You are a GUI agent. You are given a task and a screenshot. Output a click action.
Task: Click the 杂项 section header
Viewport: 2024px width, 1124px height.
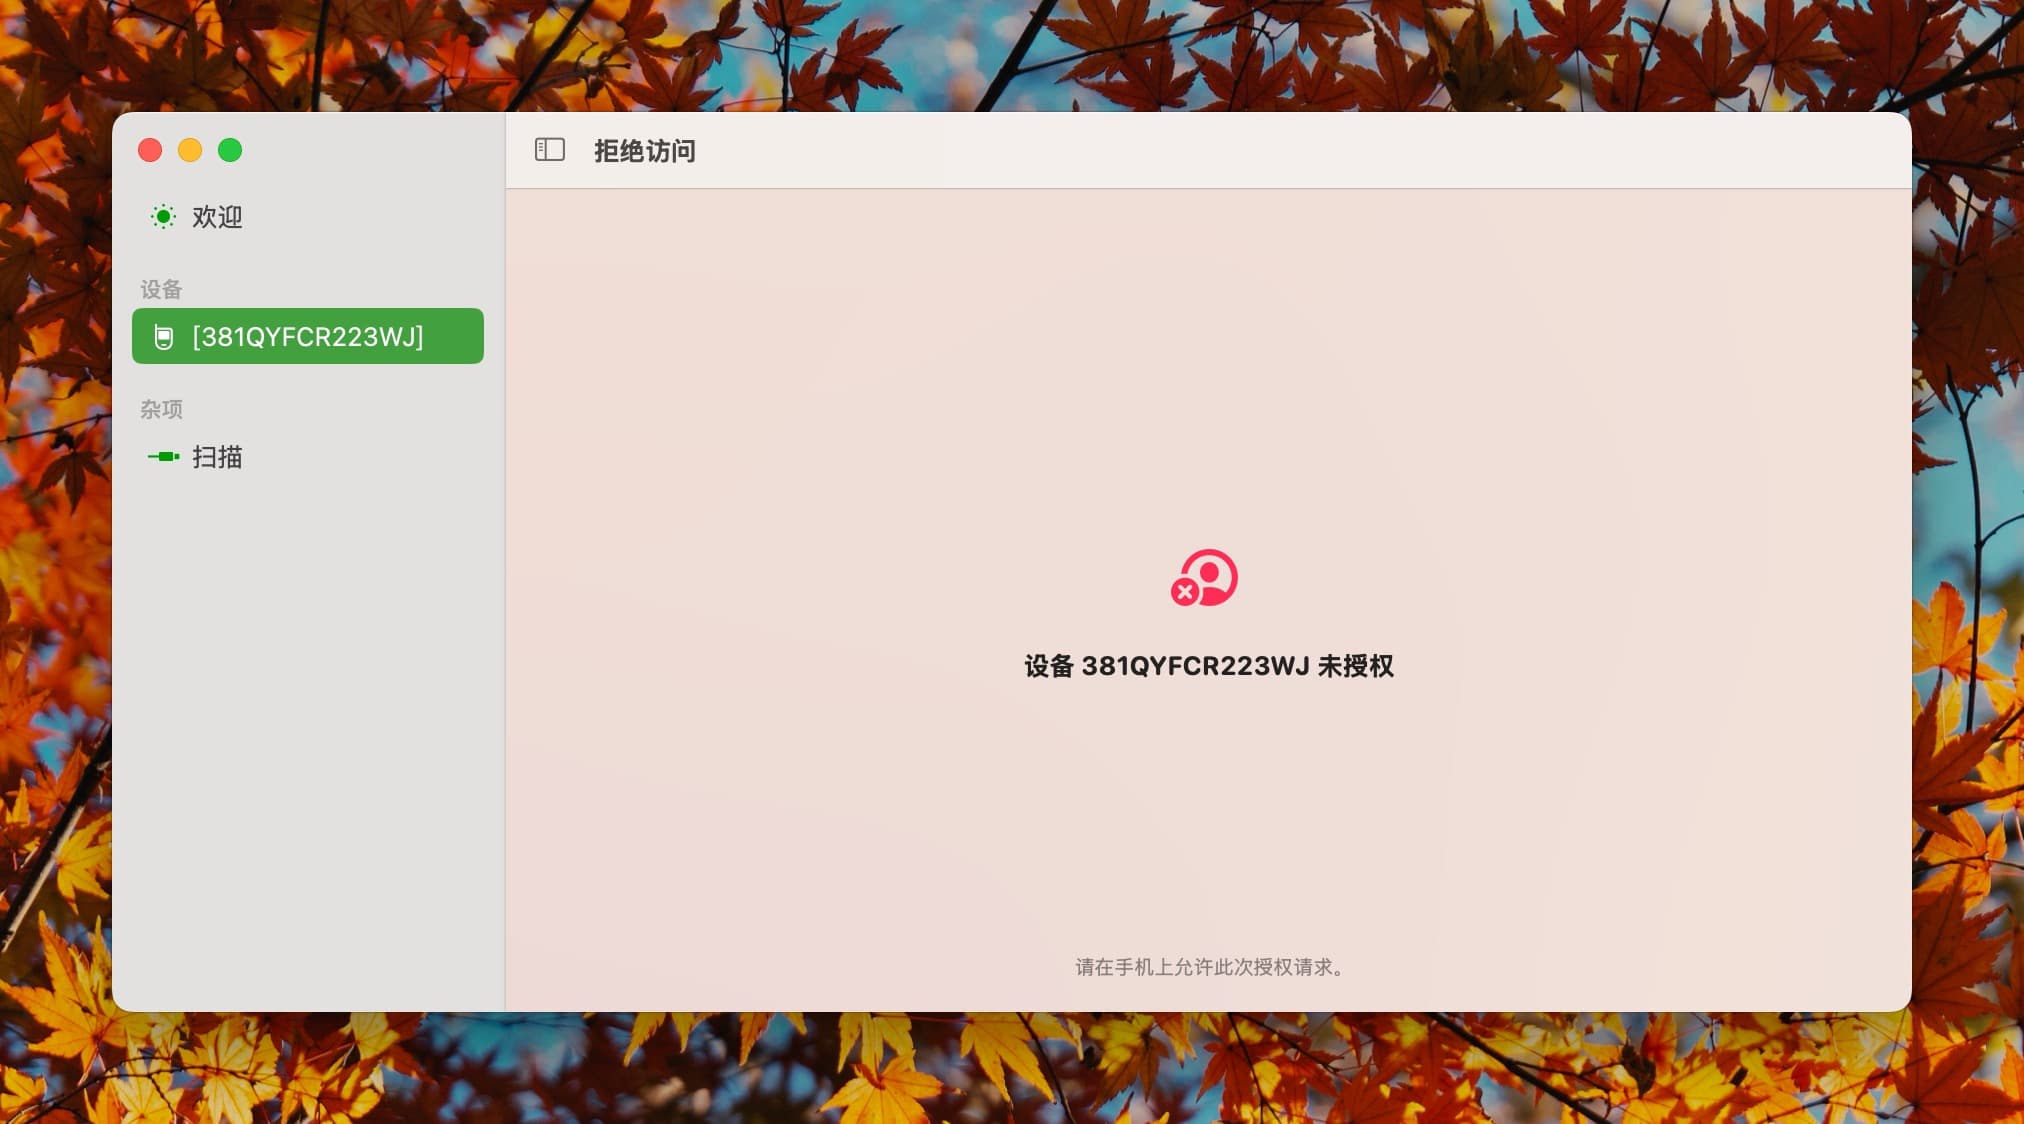coord(162,409)
